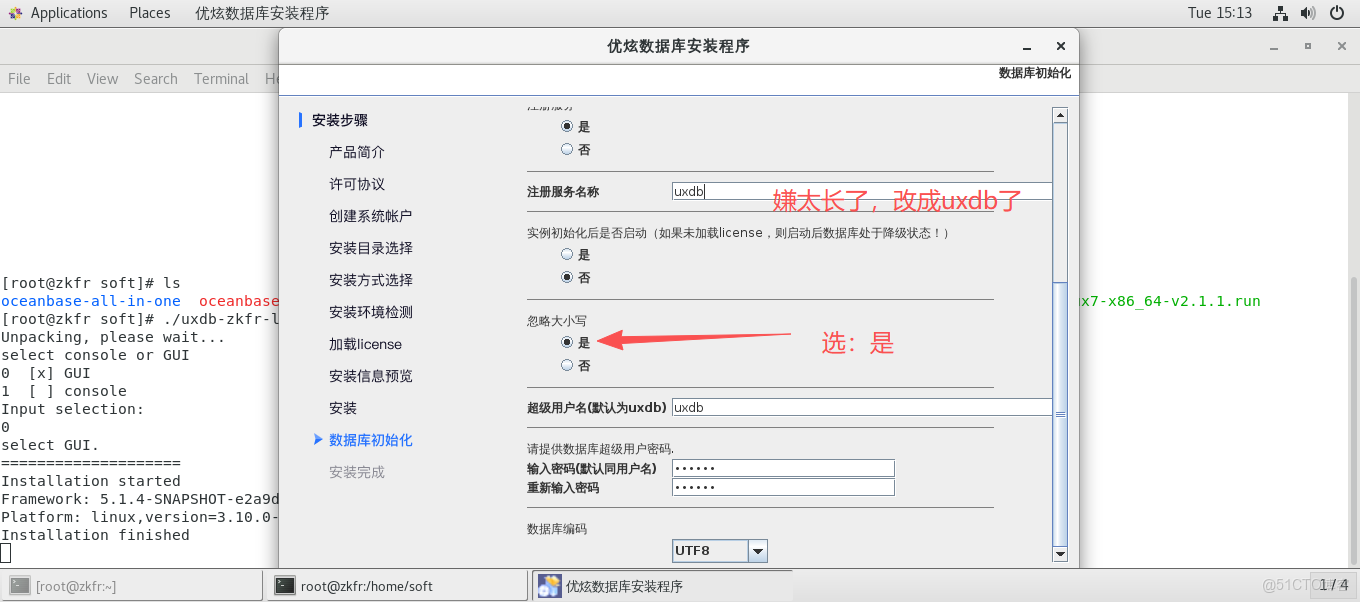The width and height of the screenshot is (1360, 602).
Task: Click step 创建系统帐户 in sidebar
Action: point(371,216)
